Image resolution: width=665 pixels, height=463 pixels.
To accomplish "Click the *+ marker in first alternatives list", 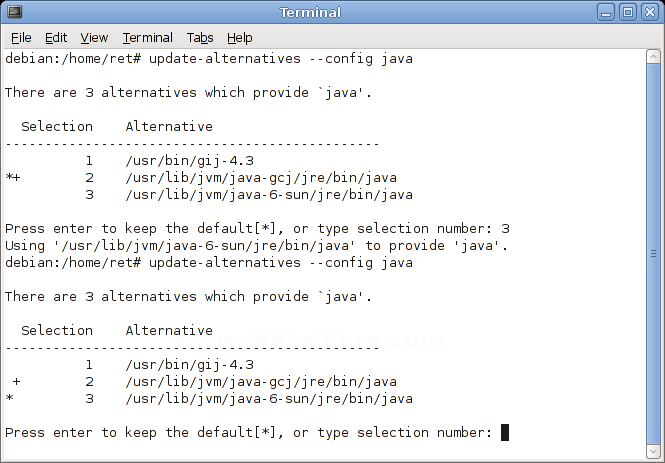I will point(13,177).
